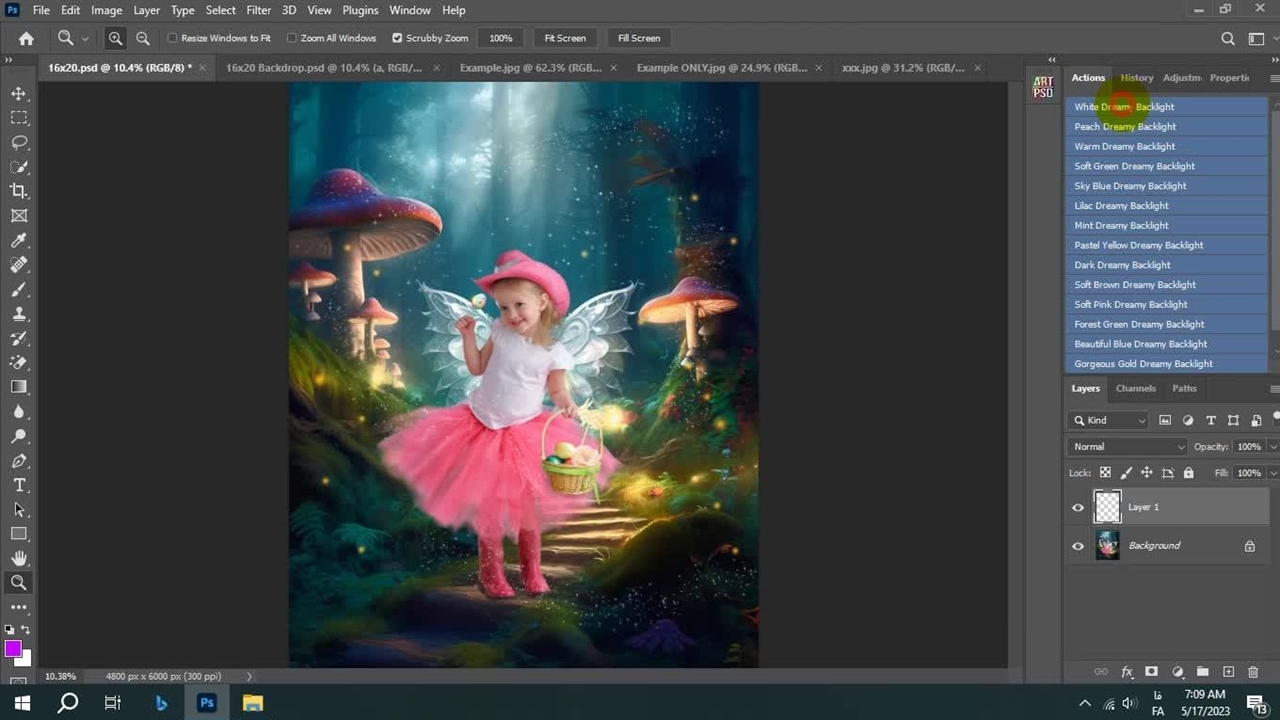The width and height of the screenshot is (1280, 720).
Task: Expand the layer Opacity dropdown arrow
Action: click(1273, 447)
